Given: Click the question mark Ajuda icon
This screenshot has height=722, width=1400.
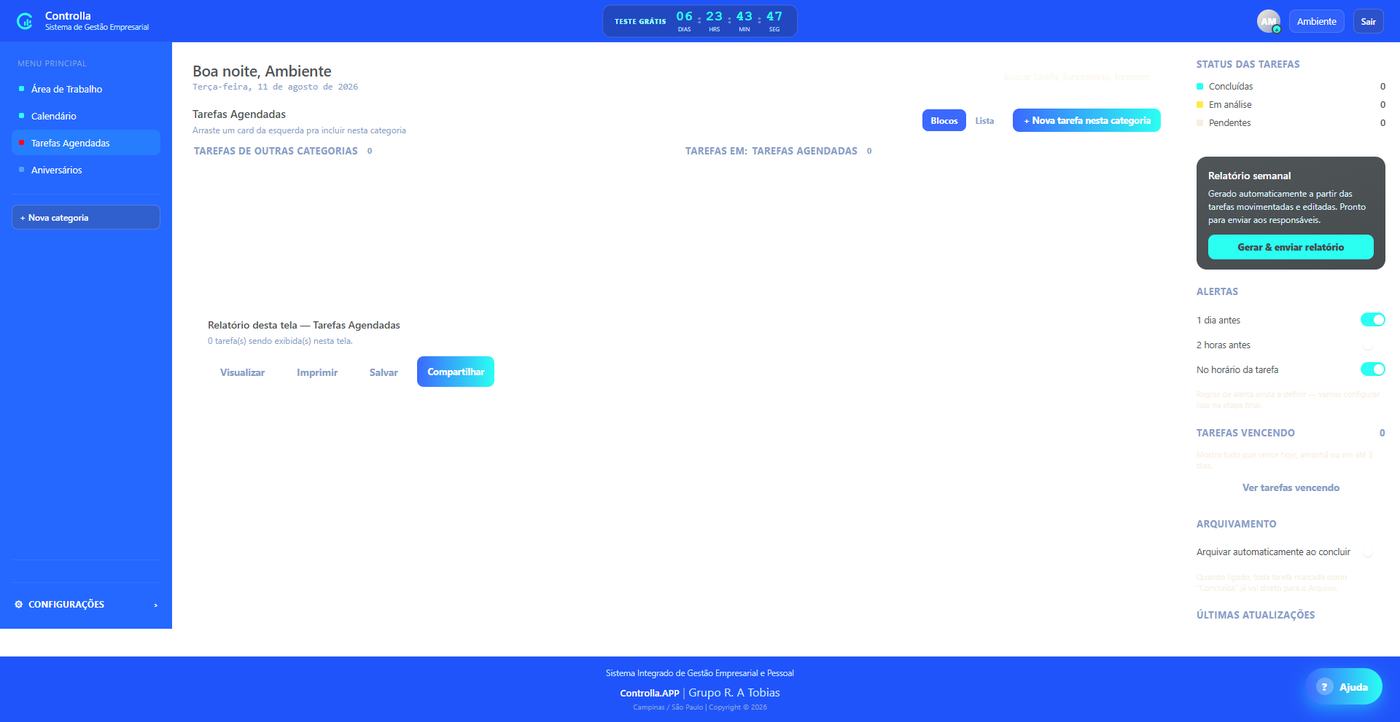Looking at the screenshot, I should (x=1324, y=687).
